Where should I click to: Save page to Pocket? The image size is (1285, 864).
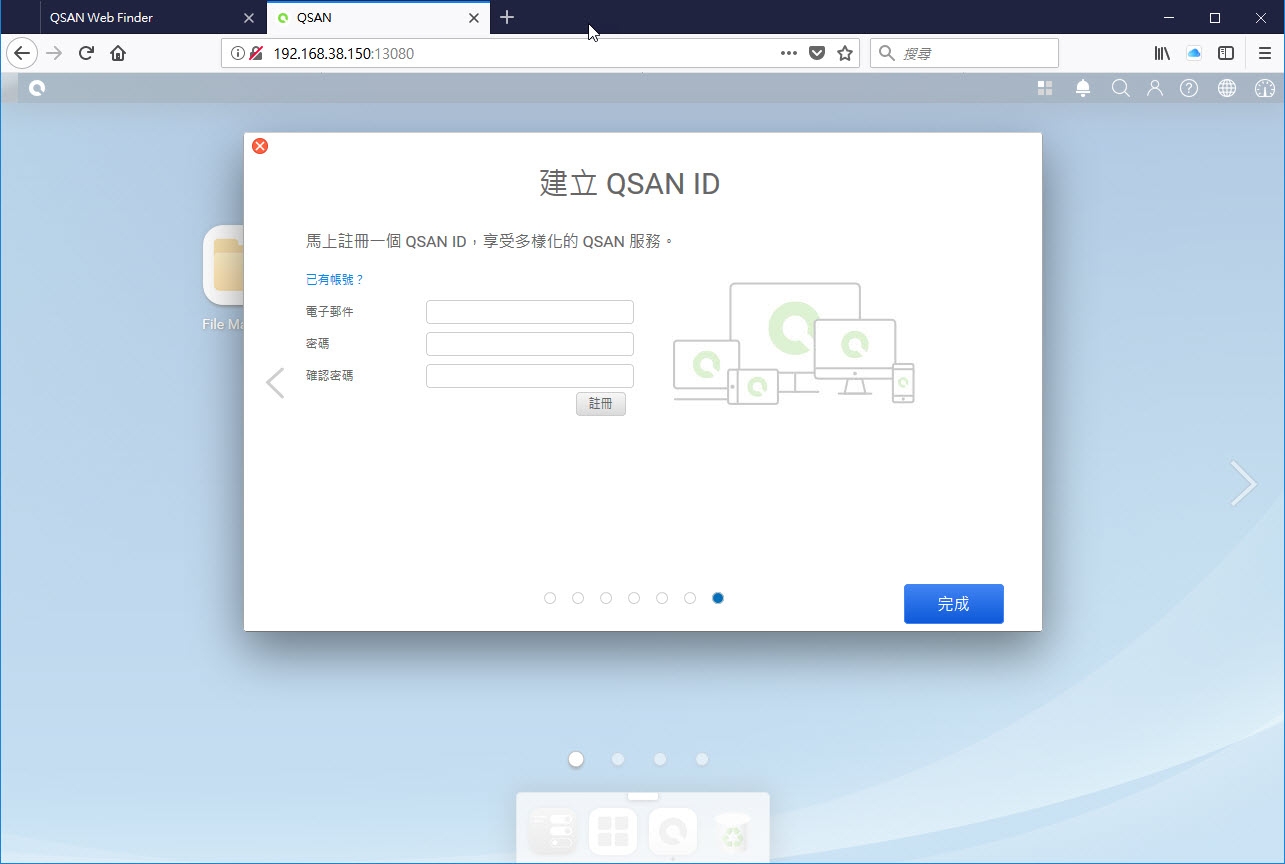[817, 54]
